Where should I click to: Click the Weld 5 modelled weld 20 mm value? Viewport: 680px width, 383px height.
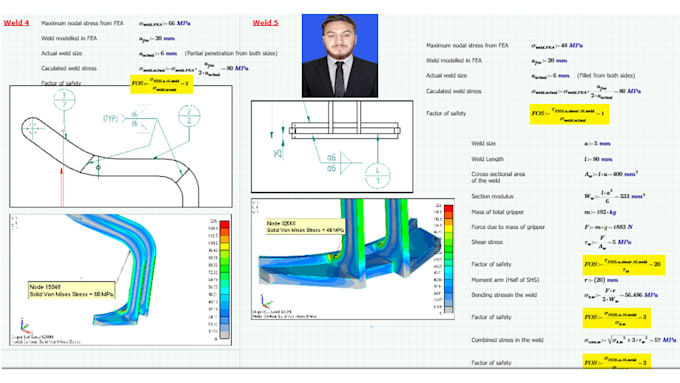[x=549, y=61]
